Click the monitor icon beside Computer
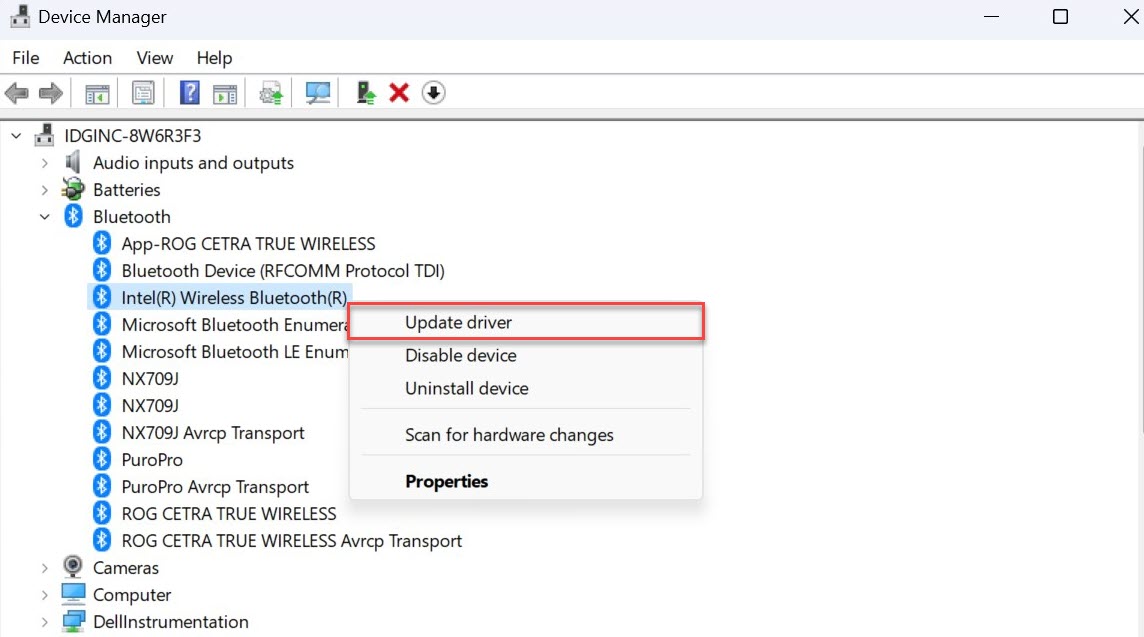The width and height of the screenshot is (1144, 637). click(x=73, y=594)
